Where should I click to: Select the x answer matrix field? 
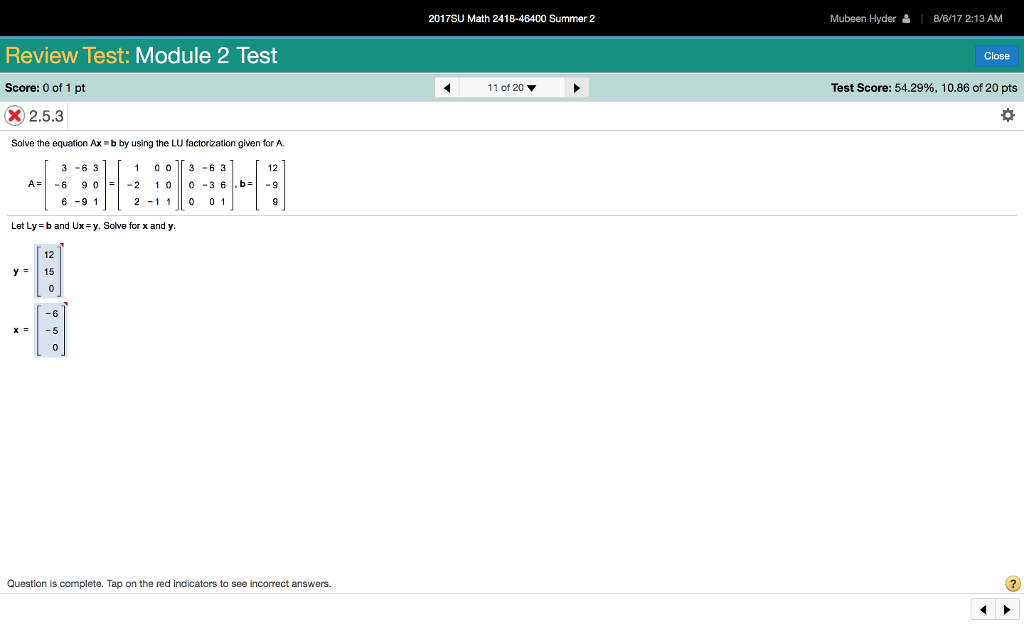[x=50, y=330]
